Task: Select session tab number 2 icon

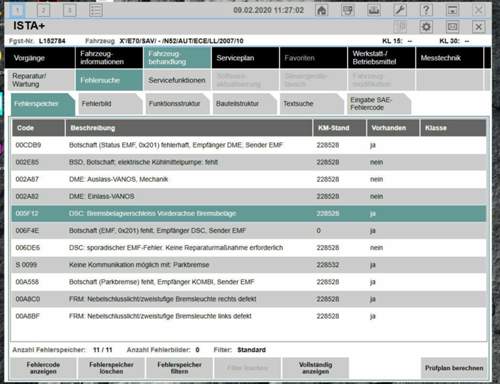Action: [43, 10]
